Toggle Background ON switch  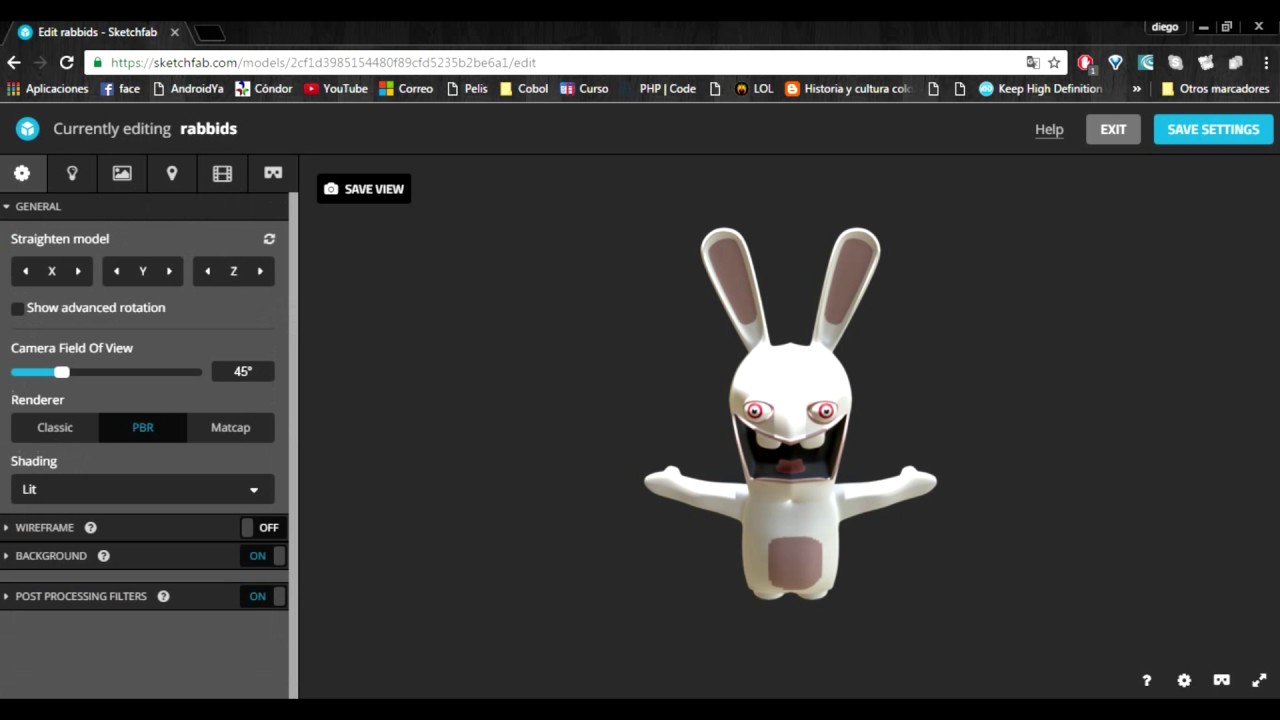pos(263,556)
